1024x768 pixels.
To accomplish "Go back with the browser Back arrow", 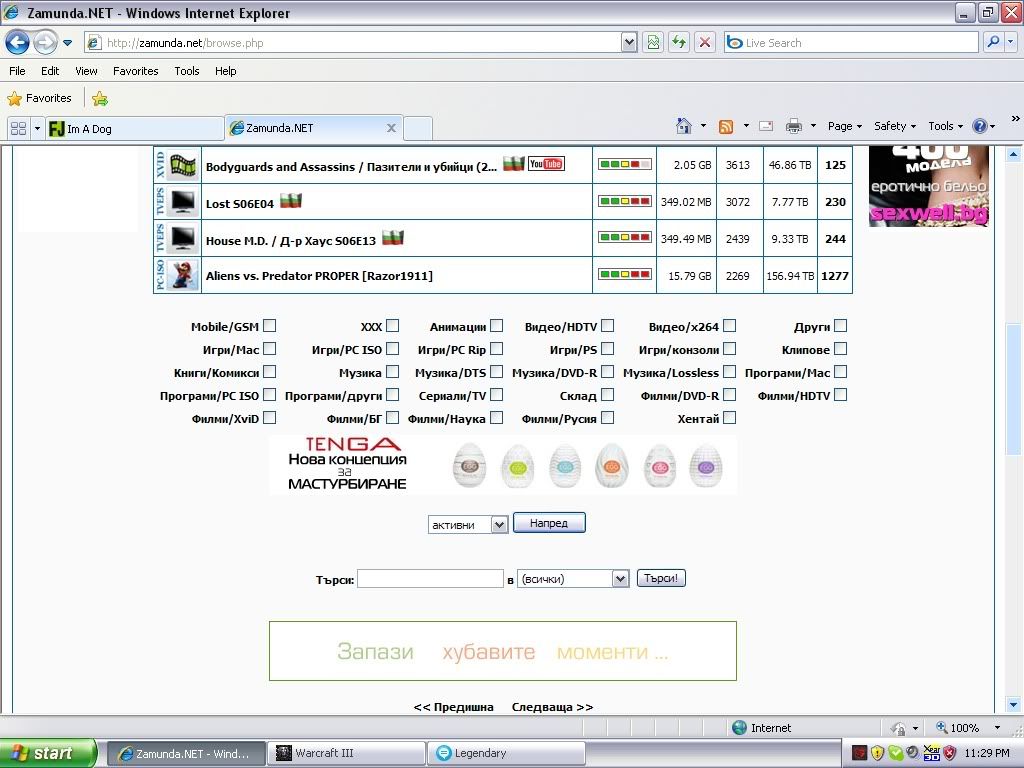I will click(x=17, y=43).
